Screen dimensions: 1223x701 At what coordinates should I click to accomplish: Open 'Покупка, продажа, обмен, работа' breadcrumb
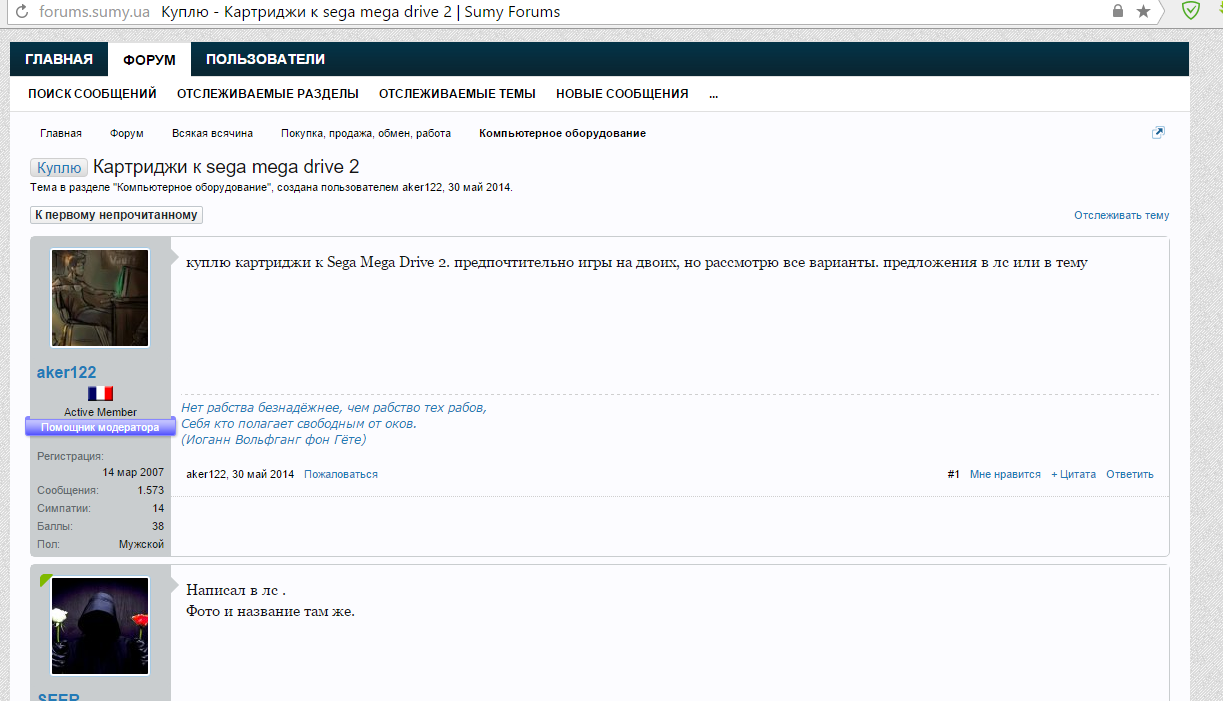pyautogui.click(x=365, y=133)
